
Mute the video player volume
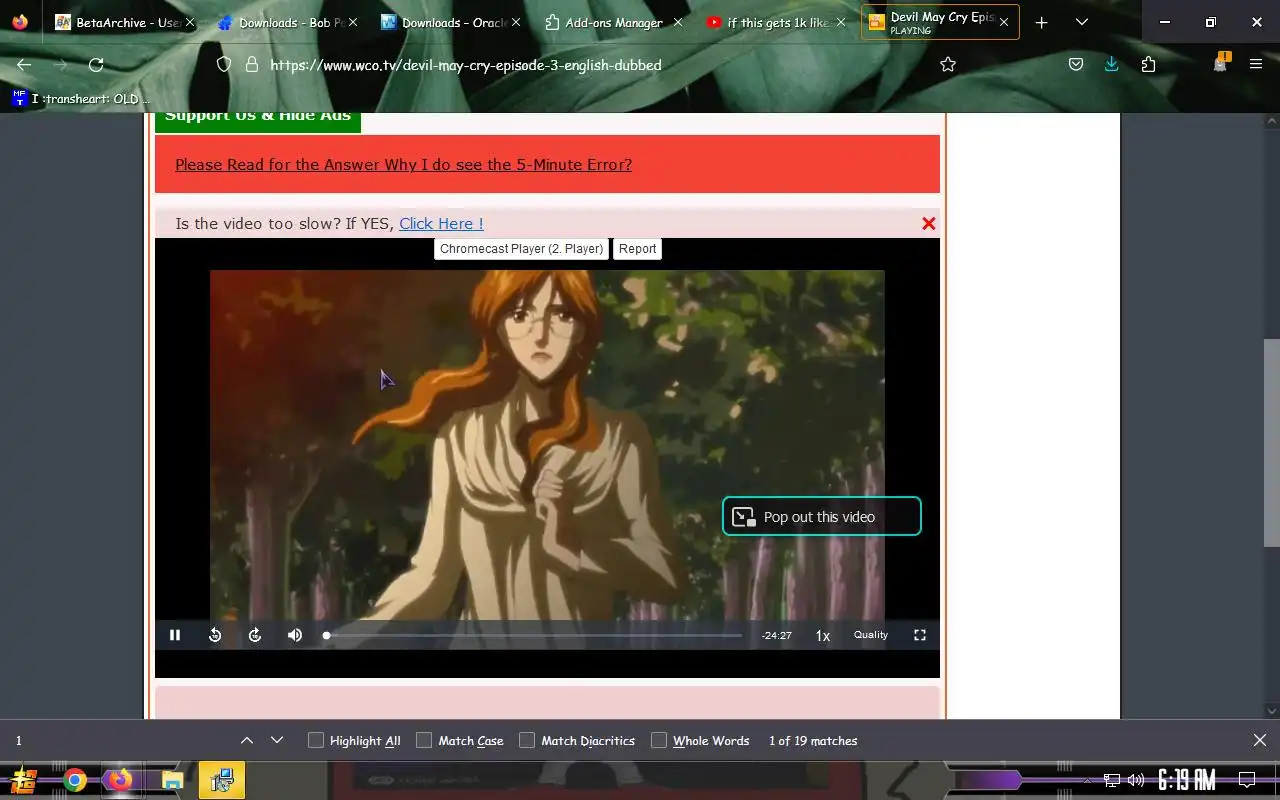click(x=295, y=635)
